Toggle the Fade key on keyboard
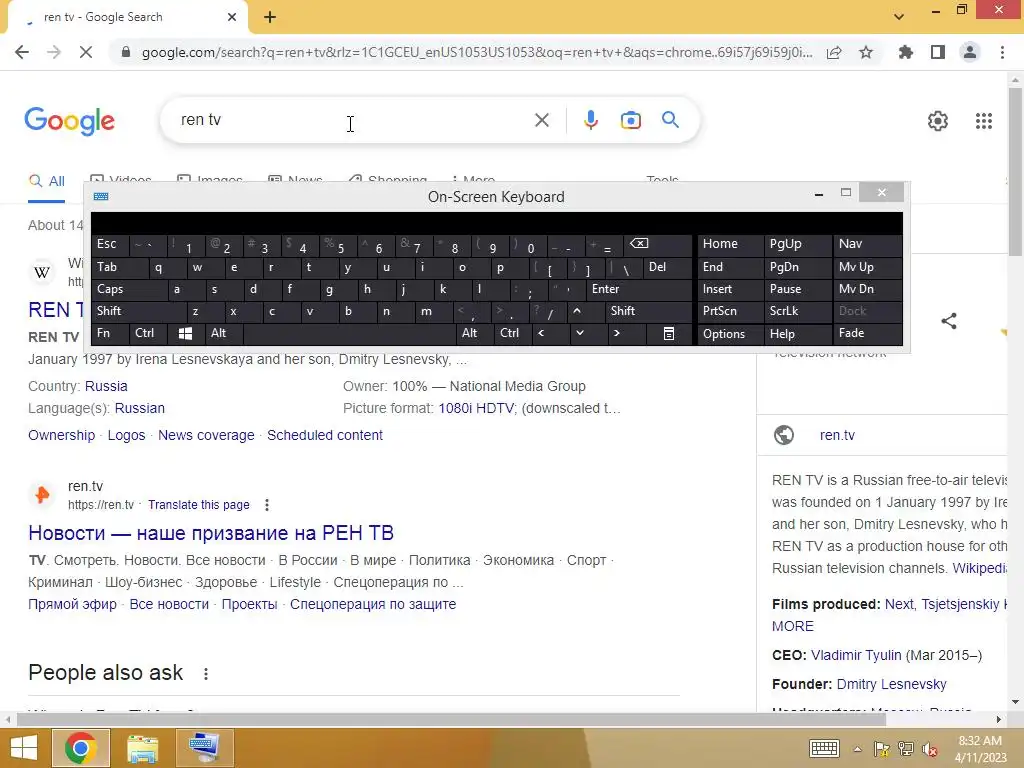Viewport: 1024px width, 768px height. click(867, 334)
